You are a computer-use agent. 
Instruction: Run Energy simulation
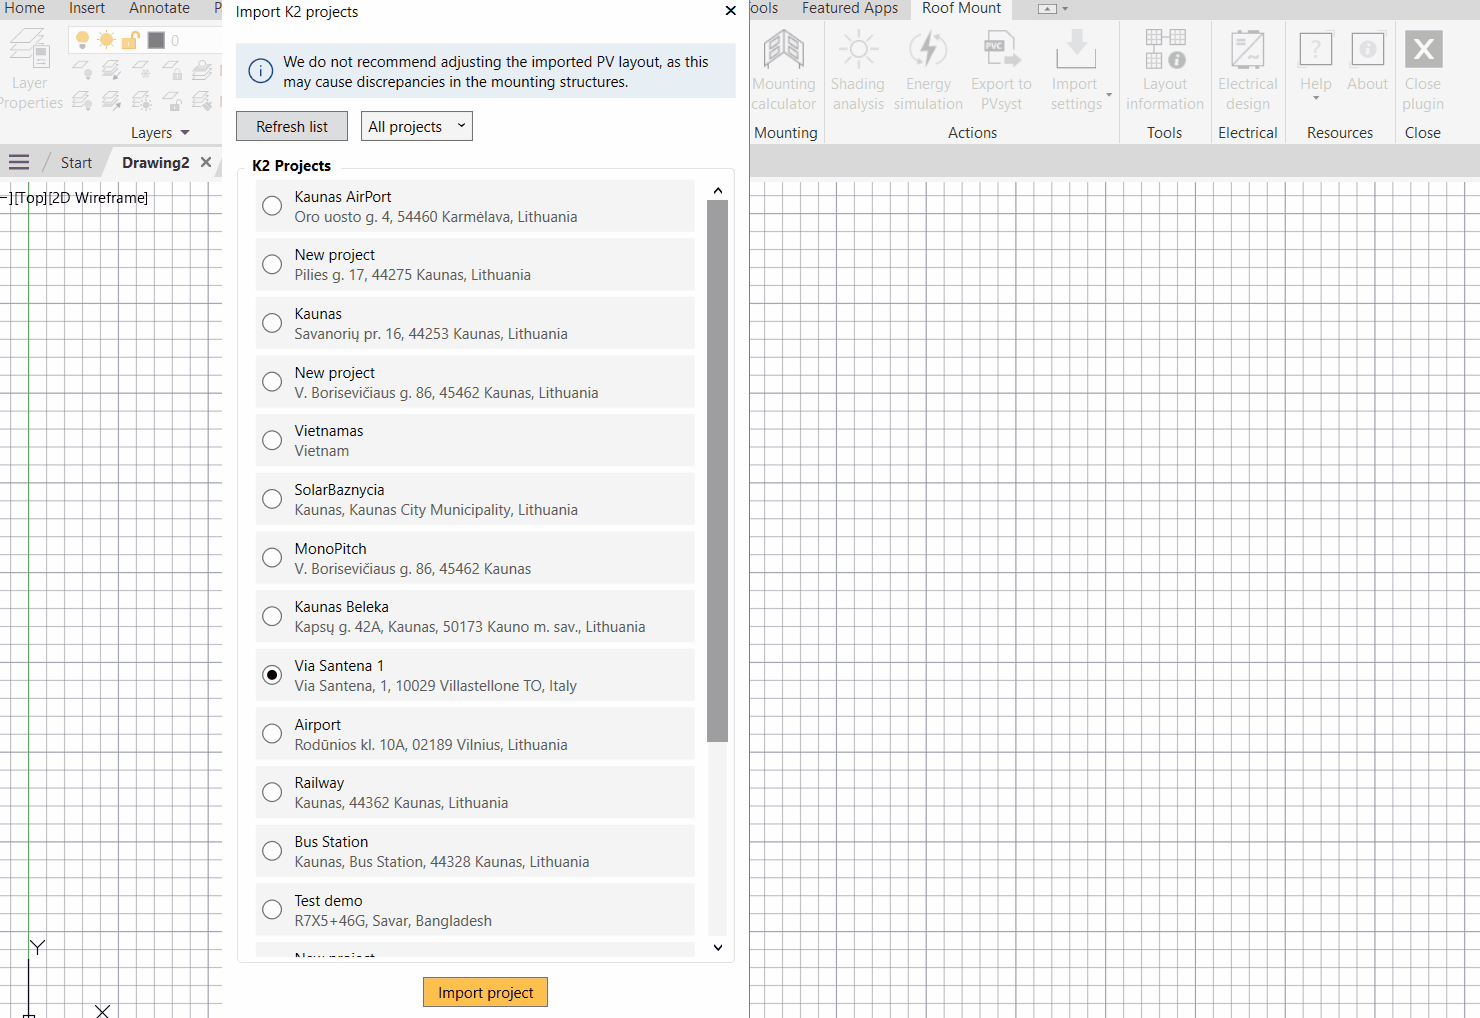(x=928, y=68)
